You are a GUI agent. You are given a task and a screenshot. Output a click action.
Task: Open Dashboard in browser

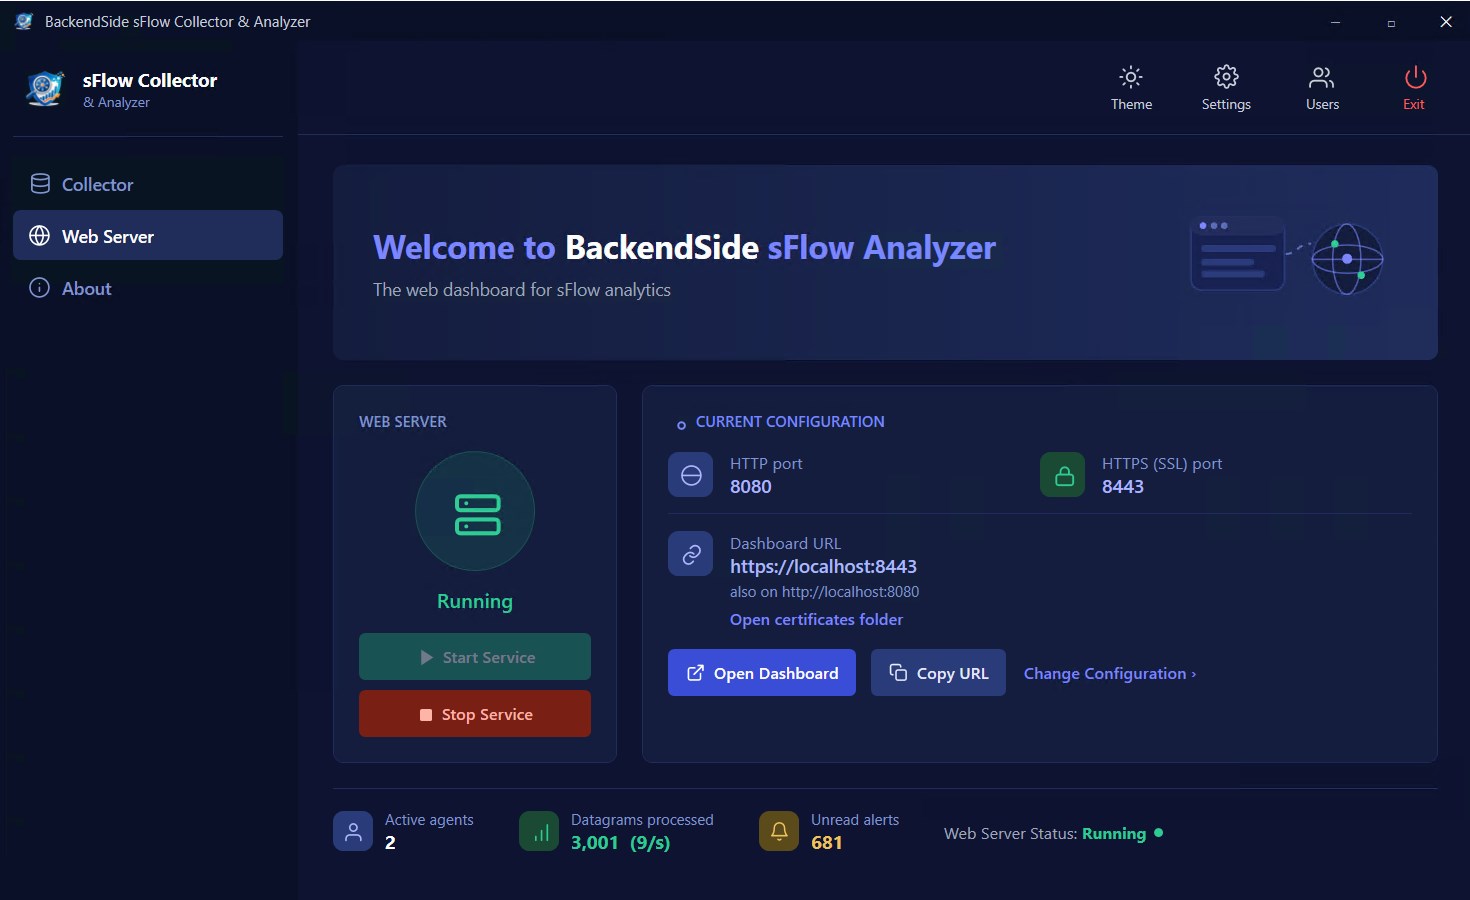pyautogui.click(x=762, y=673)
